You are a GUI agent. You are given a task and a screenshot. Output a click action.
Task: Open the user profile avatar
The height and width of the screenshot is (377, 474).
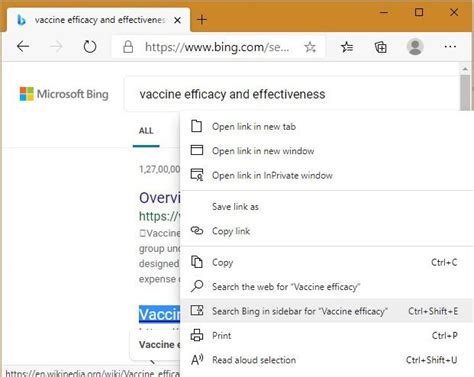tap(415, 47)
